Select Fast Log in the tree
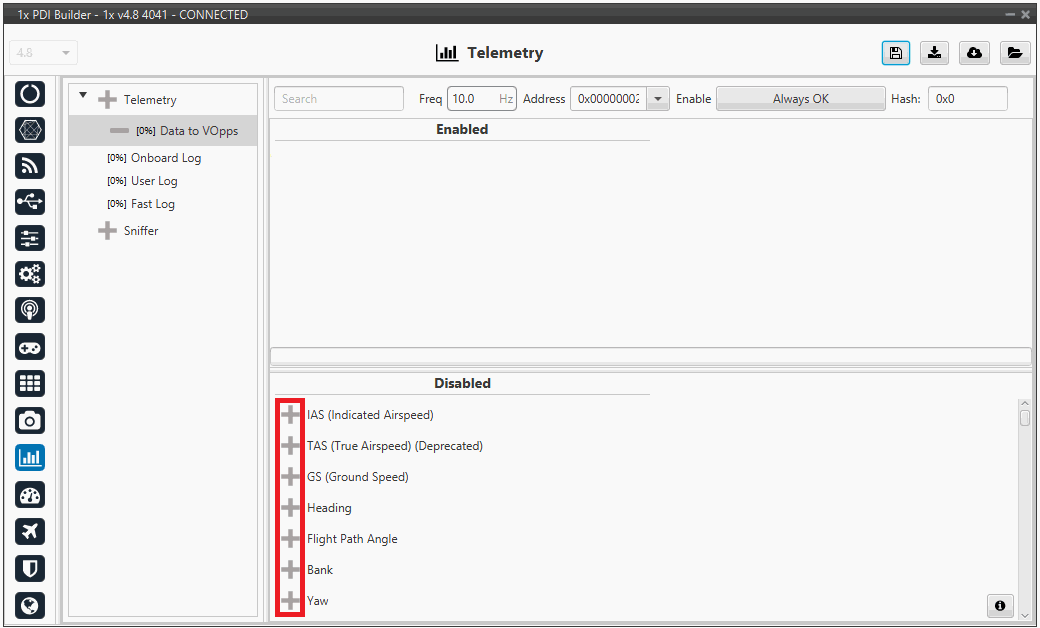Viewport: 1040px width, 628px height. pyautogui.click(x=152, y=204)
